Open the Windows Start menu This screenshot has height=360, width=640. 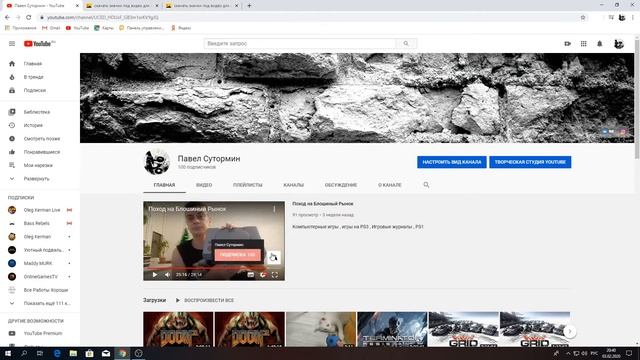click(8, 353)
